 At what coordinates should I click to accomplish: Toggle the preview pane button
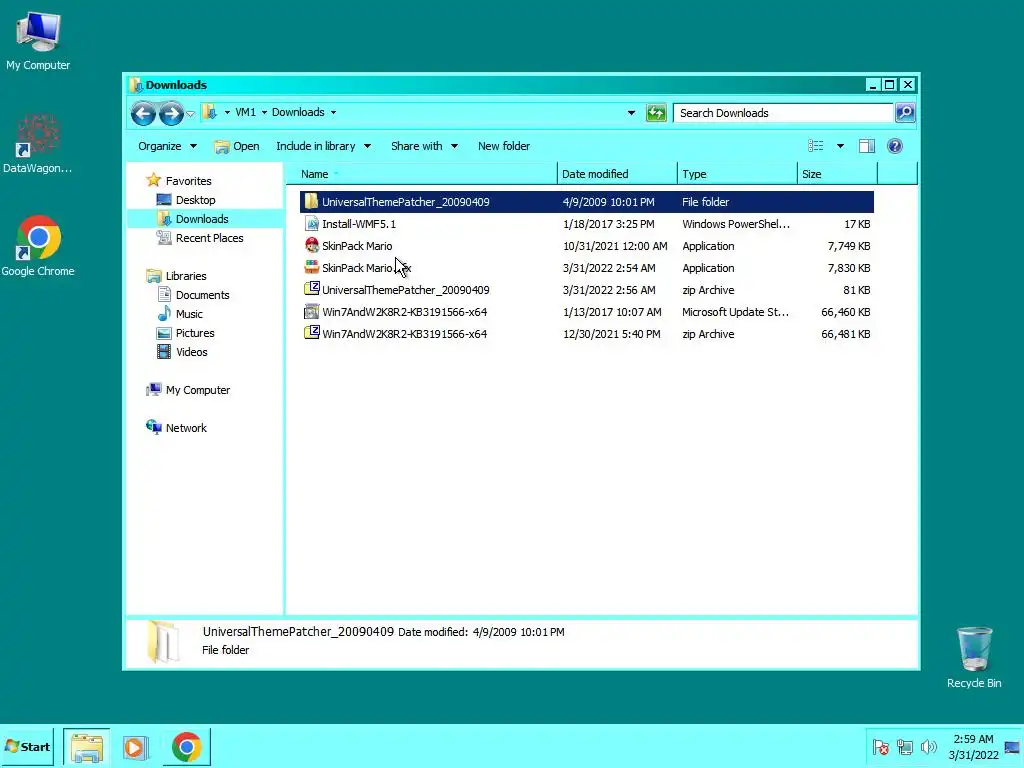867,146
